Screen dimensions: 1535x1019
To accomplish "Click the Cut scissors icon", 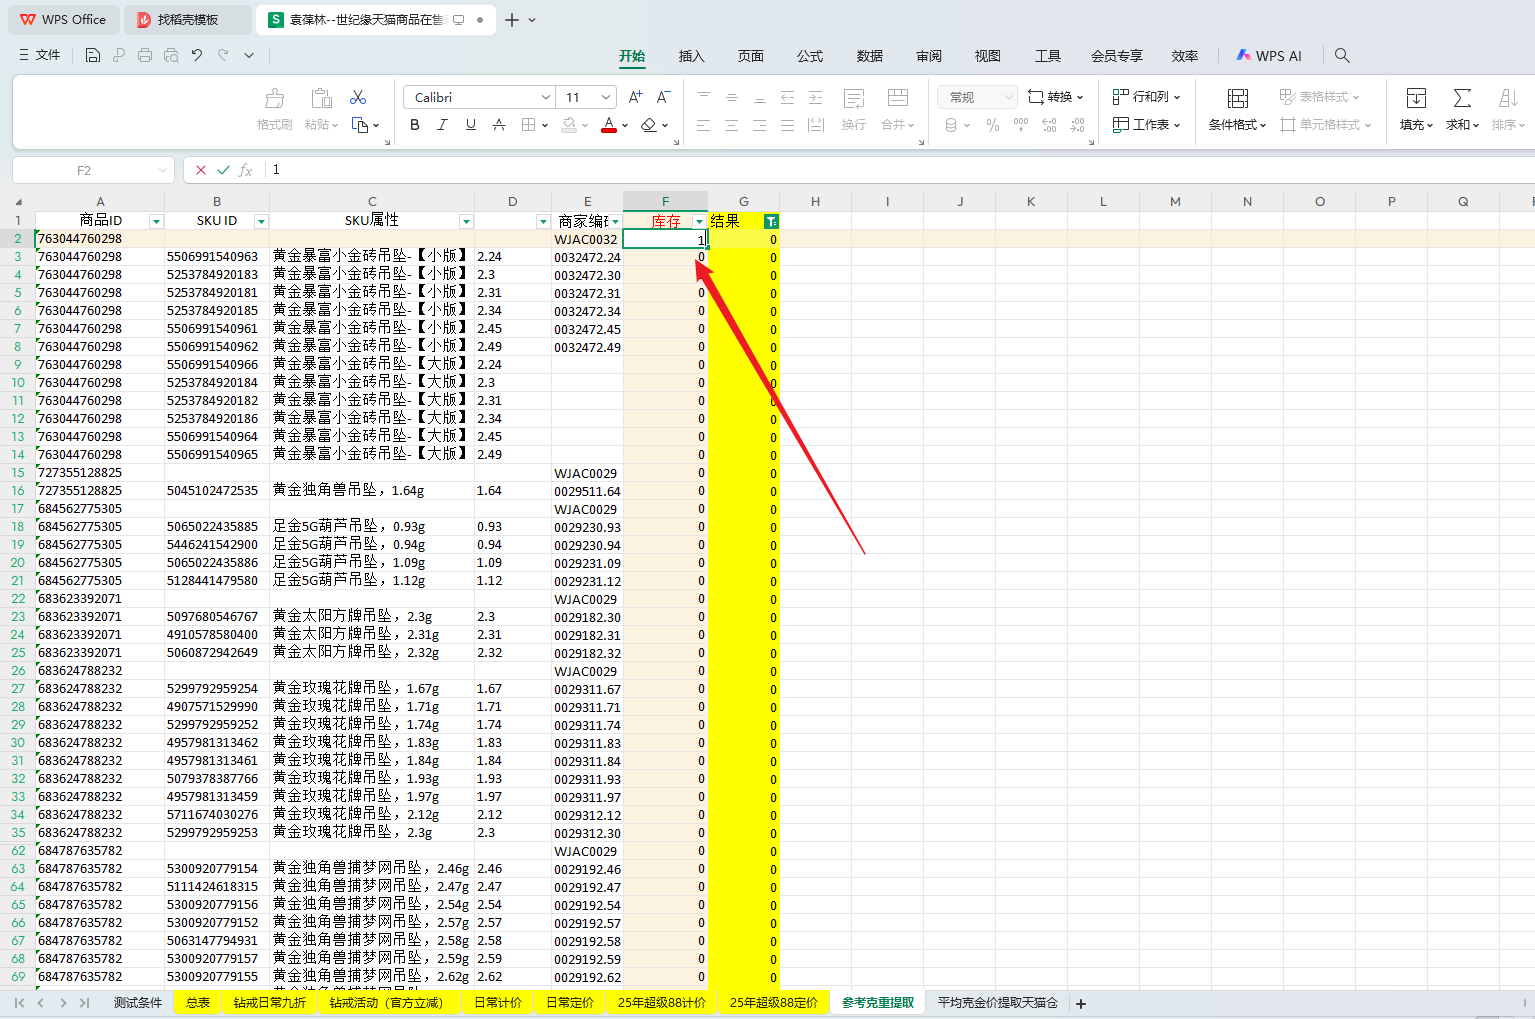I will pos(358,97).
